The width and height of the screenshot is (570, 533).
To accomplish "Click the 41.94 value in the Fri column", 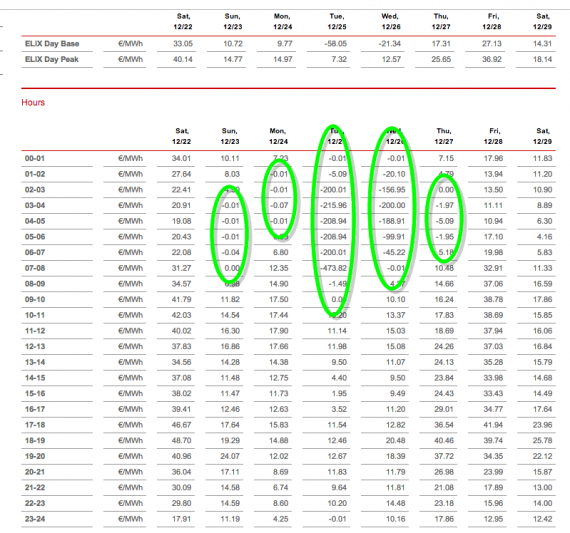I will [493, 425].
